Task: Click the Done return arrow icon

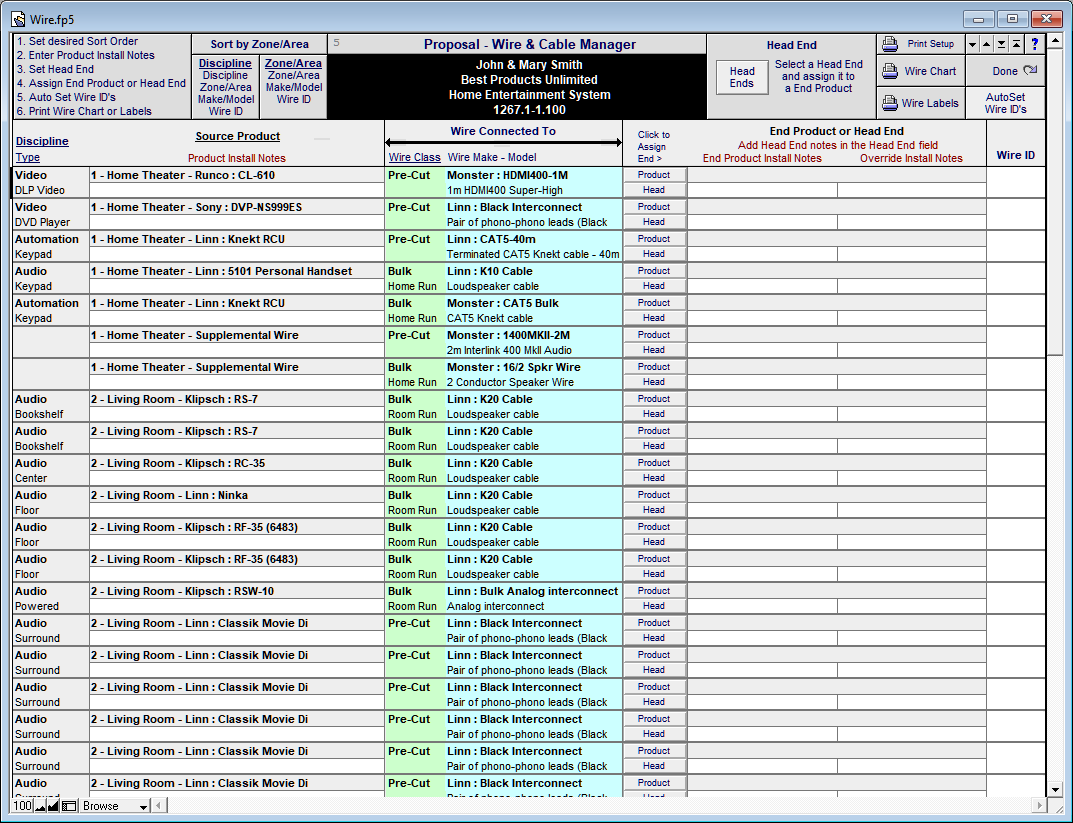Action: point(1031,70)
